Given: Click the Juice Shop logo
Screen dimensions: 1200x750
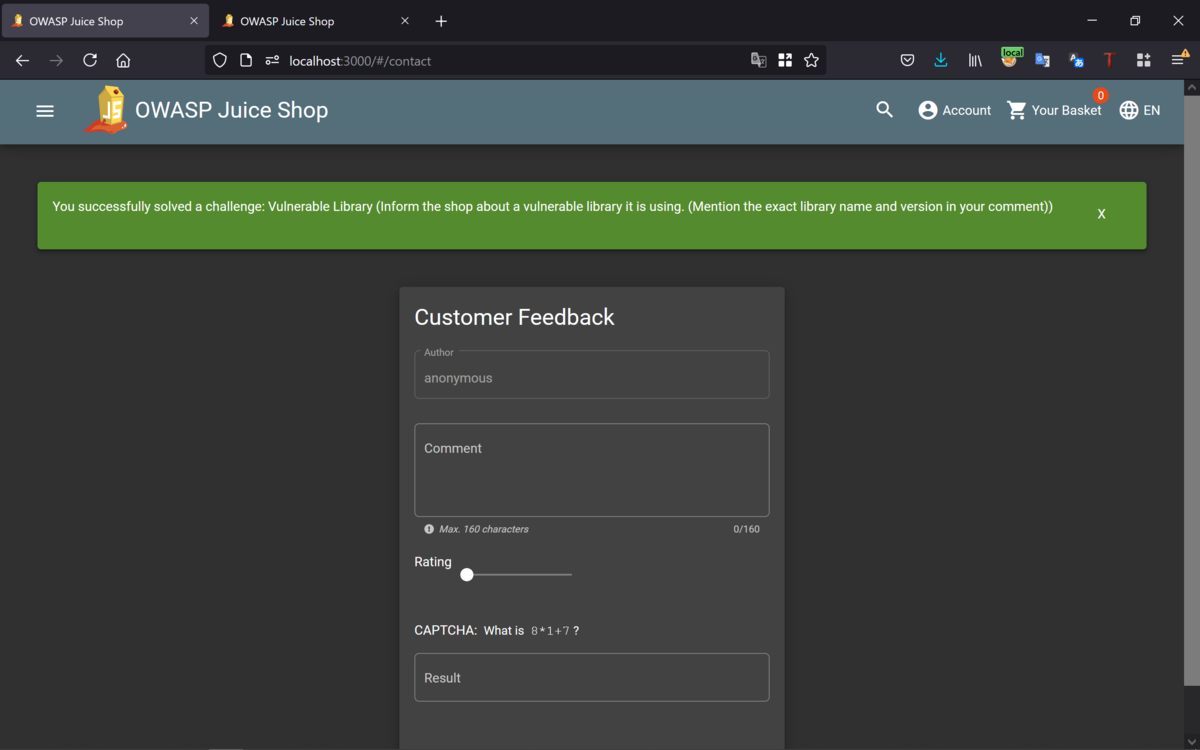Looking at the screenshot, I should click(x=107, y=110).
